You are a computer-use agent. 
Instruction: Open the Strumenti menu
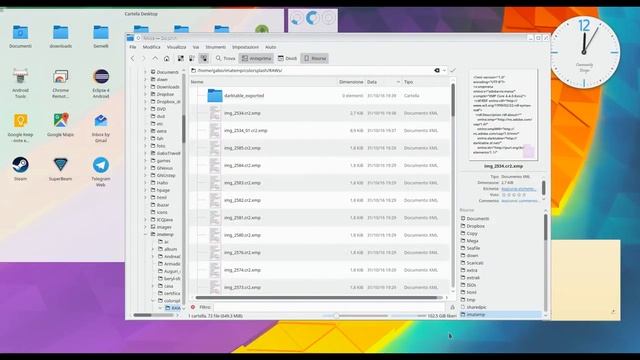(216, 47)
